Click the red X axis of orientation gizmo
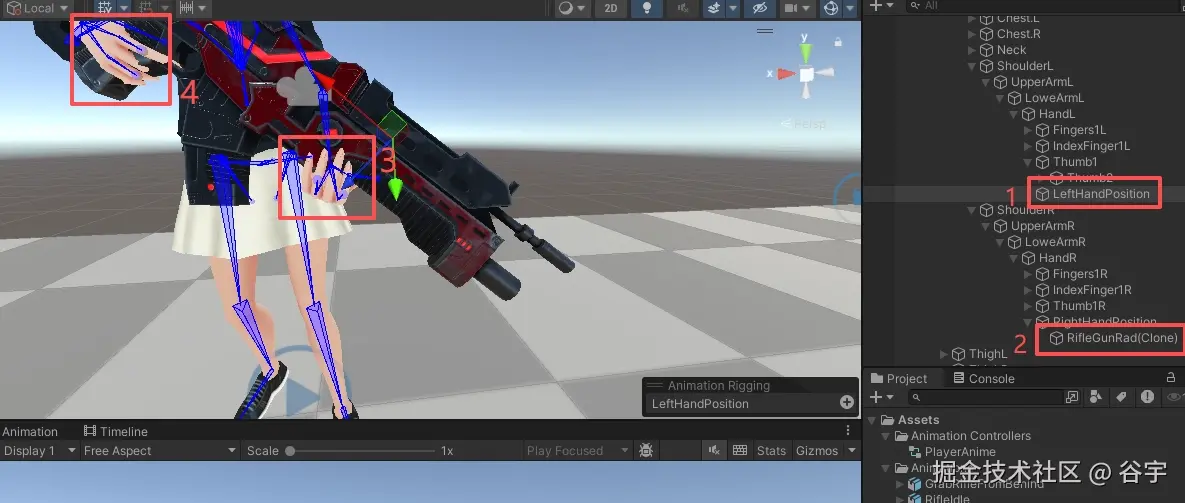1185x503 pixels. pos(786,74)
